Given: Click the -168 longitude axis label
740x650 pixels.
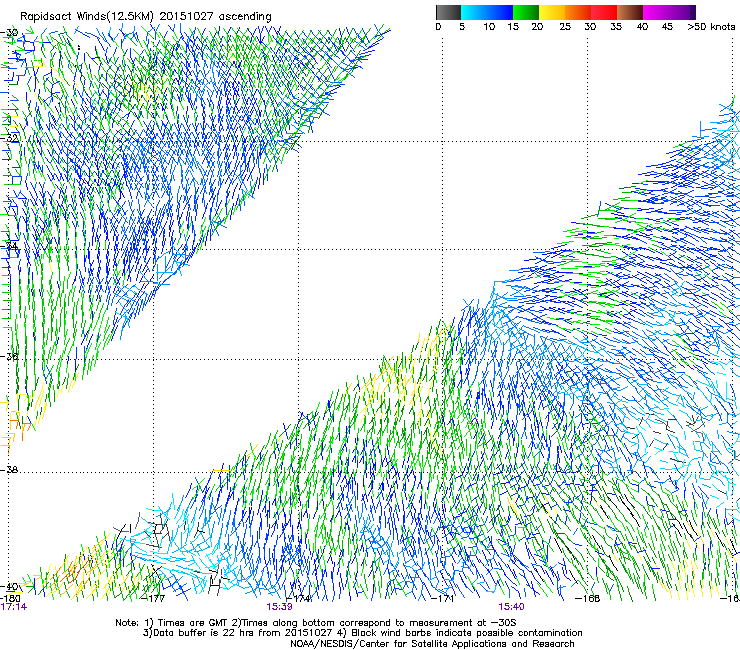Looking at the screenshot, I should click(588, 599).
